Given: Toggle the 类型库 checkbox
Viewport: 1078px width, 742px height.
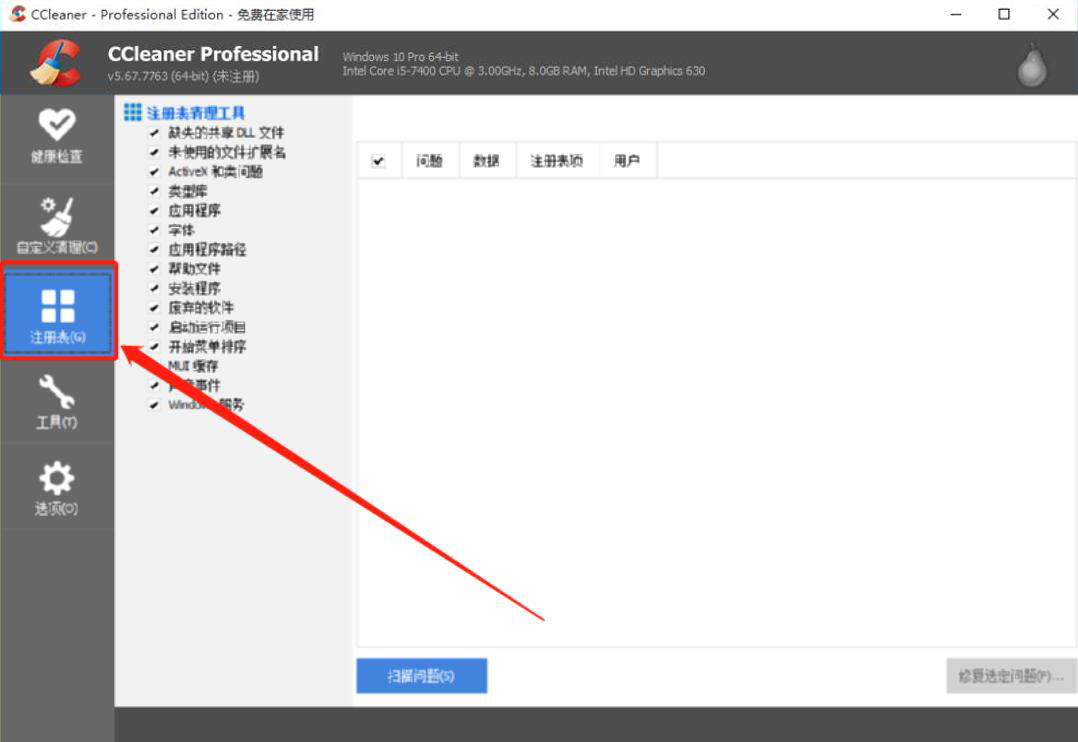Looking at the screenshot, I should pos(154,190).
